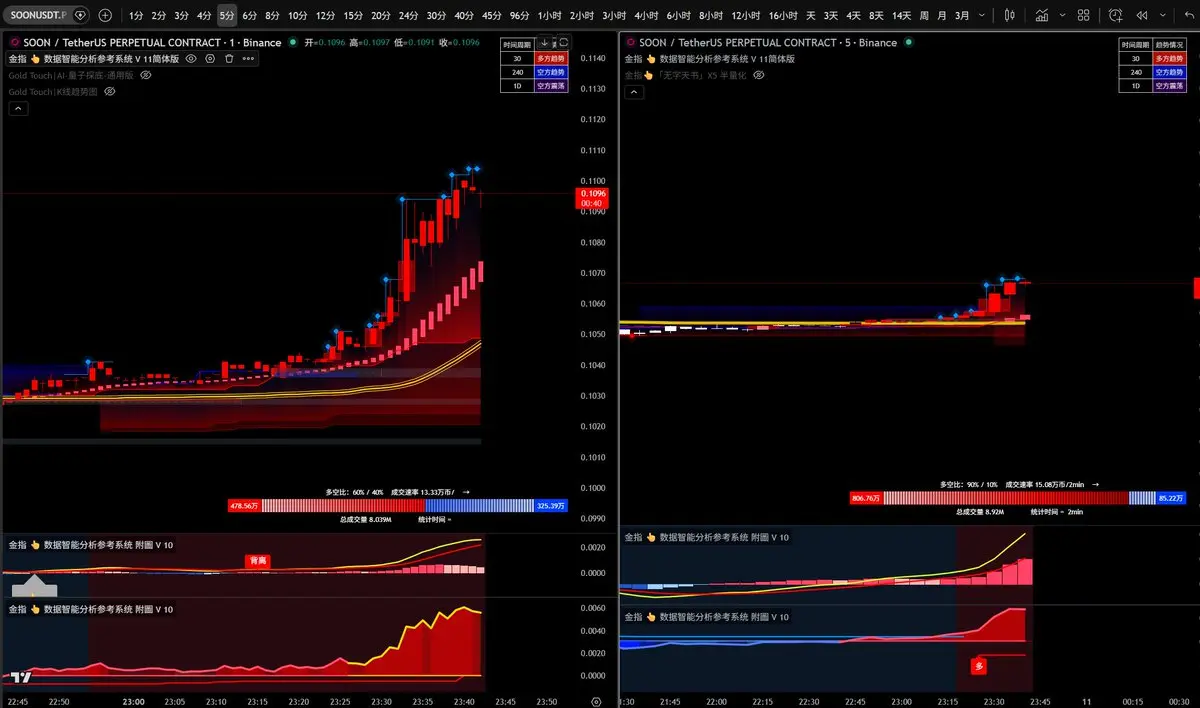Click the 23:00 label on left time axis
This screenshot has height=708, width=1200.
133,702
